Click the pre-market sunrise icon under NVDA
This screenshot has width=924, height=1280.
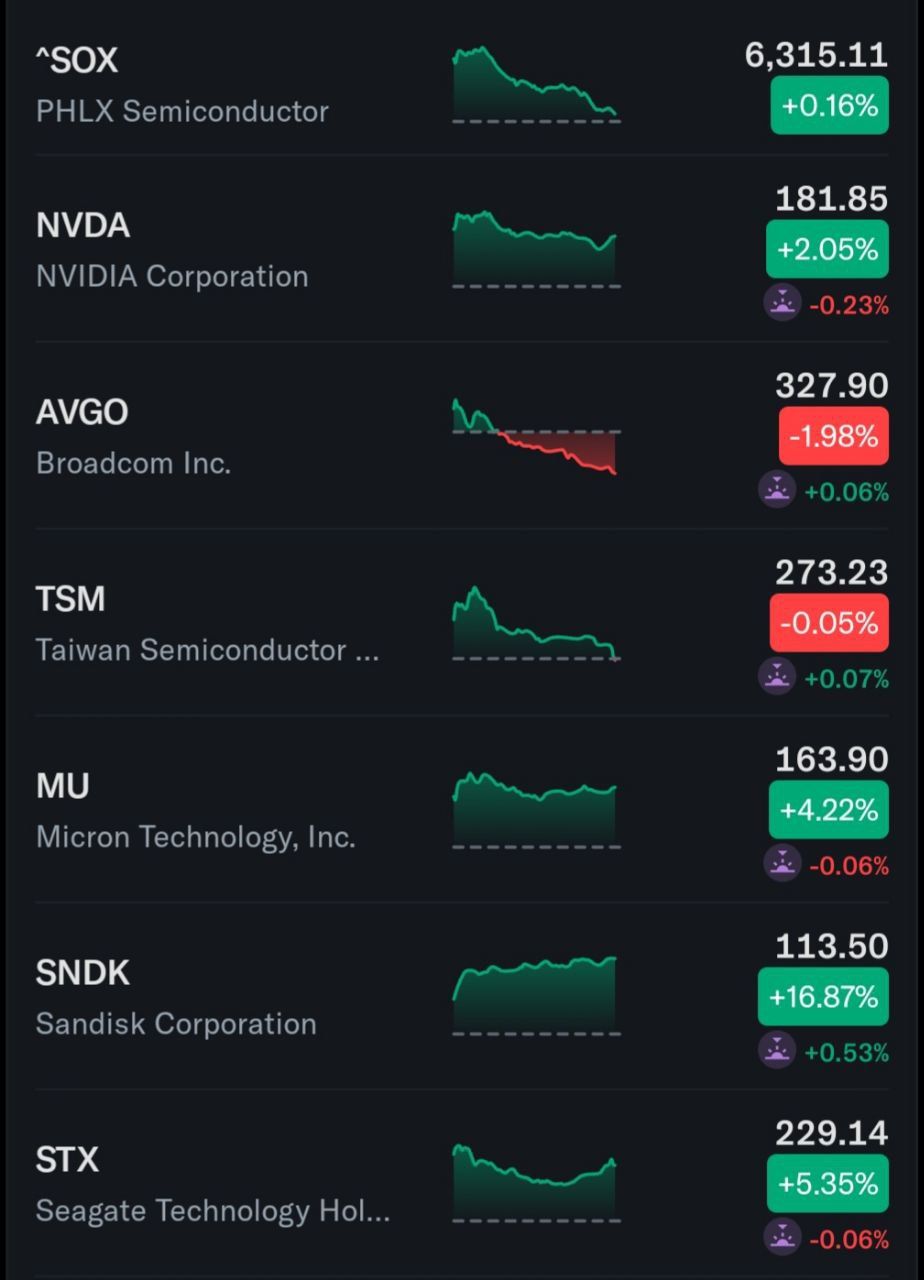click(782, 303)
